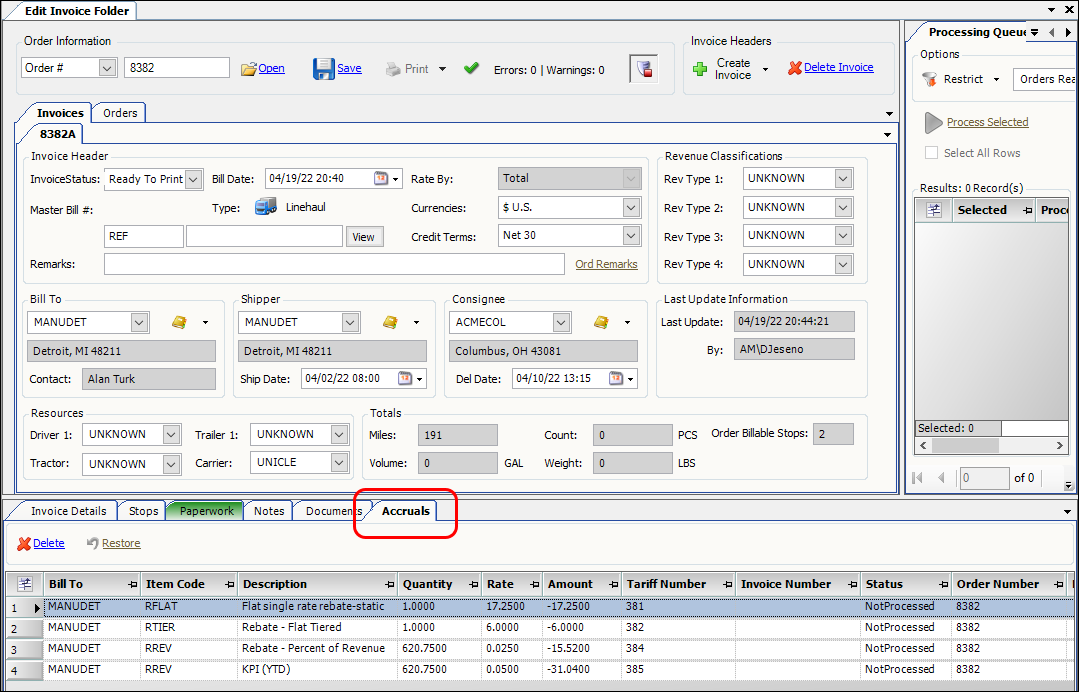This screenshot has height=692, width=1079.
Task: Click the Open folder icon
Action: tap(249, 69)
